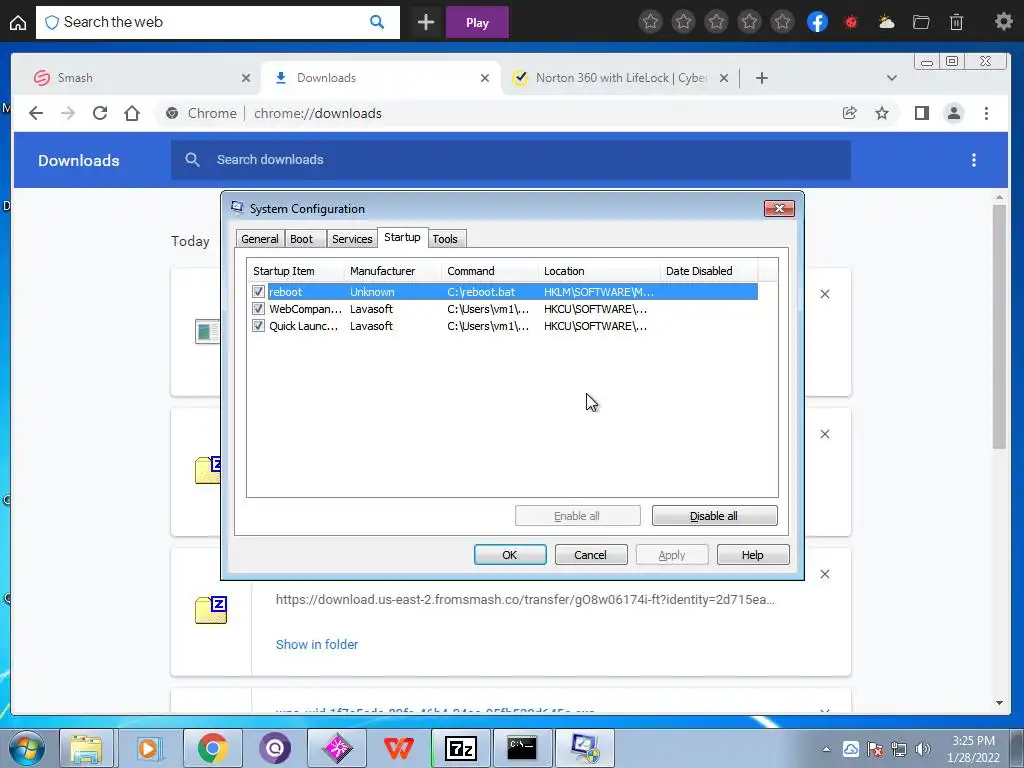Click Chrome's home button

pyautogui.click(x=132, y=113)
